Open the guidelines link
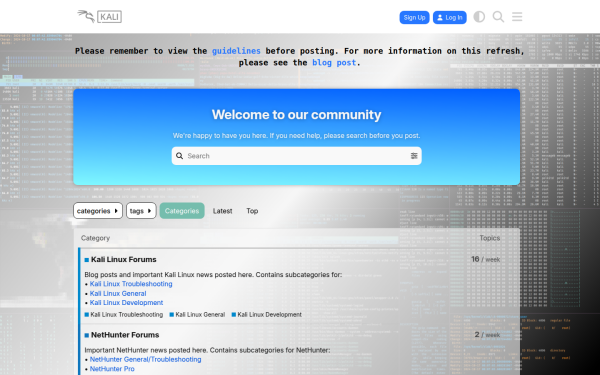 236,51
